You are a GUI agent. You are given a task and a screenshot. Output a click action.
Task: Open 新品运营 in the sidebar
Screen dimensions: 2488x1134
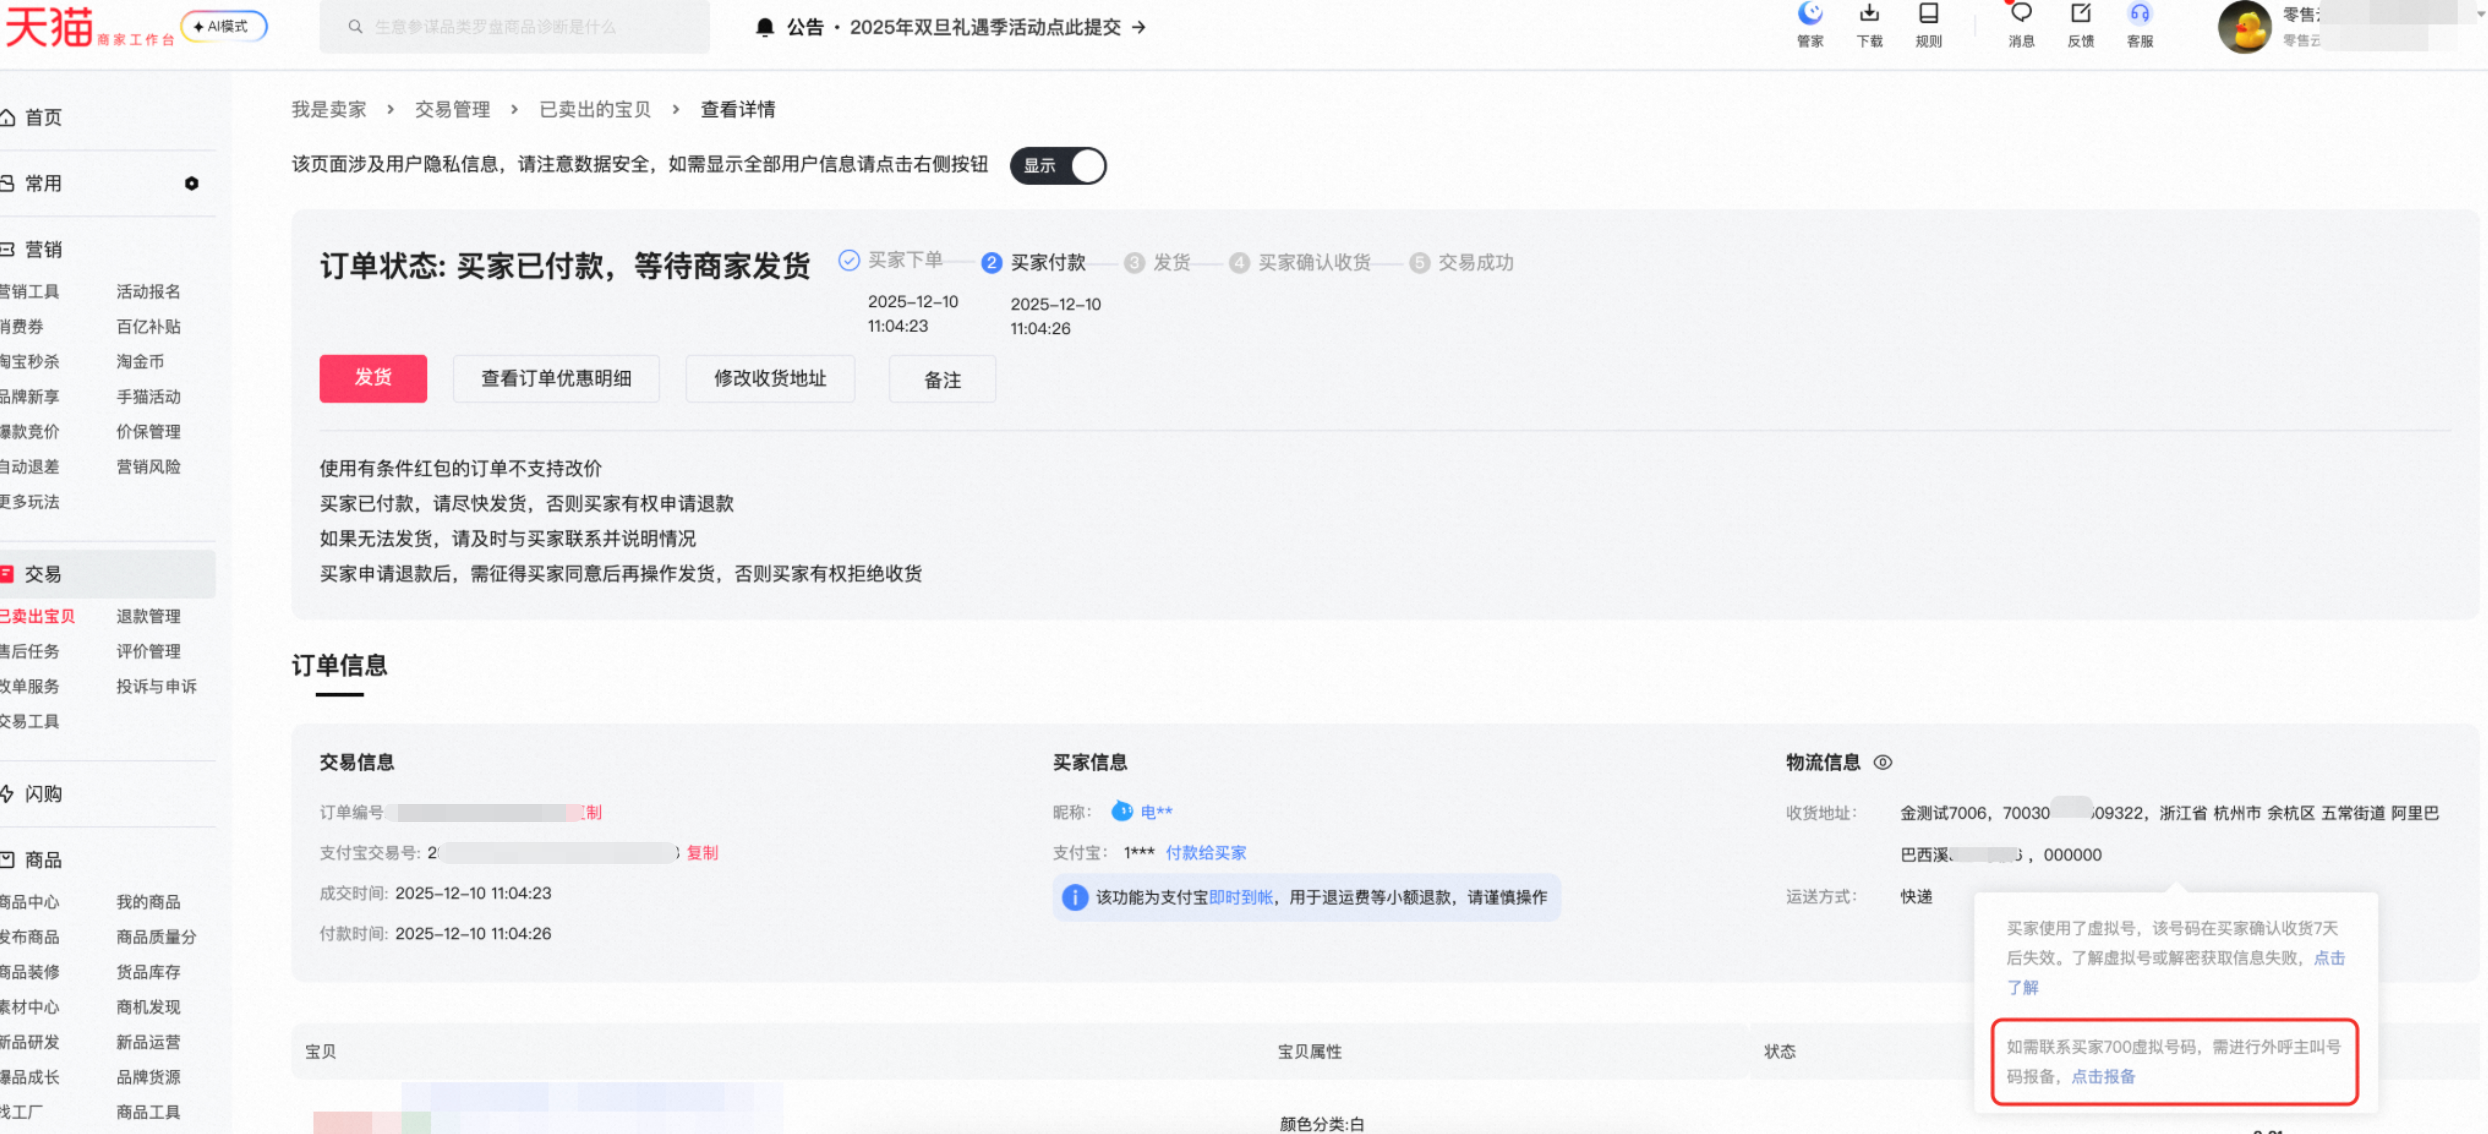(x=148, y=1042)
